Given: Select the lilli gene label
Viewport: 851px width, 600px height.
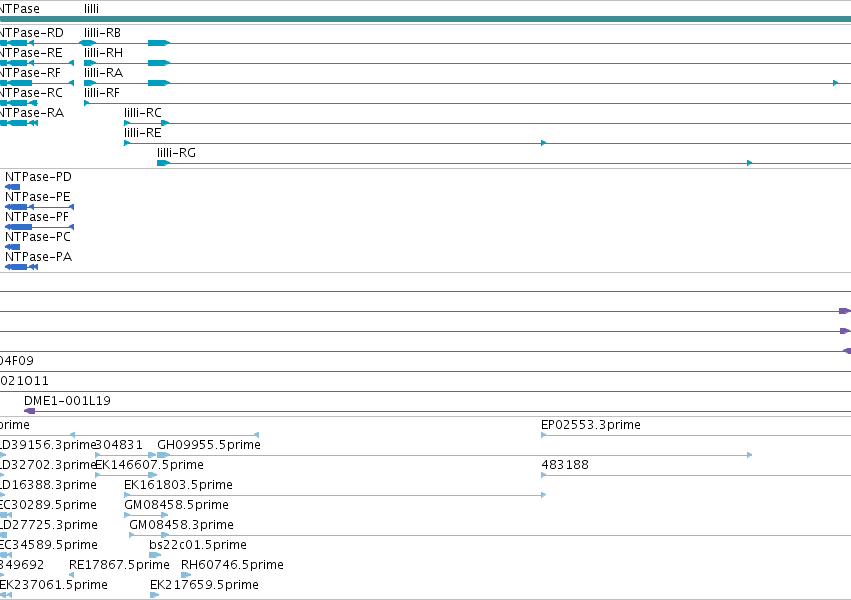Looking at the screenshot, I should pos(91,9).
